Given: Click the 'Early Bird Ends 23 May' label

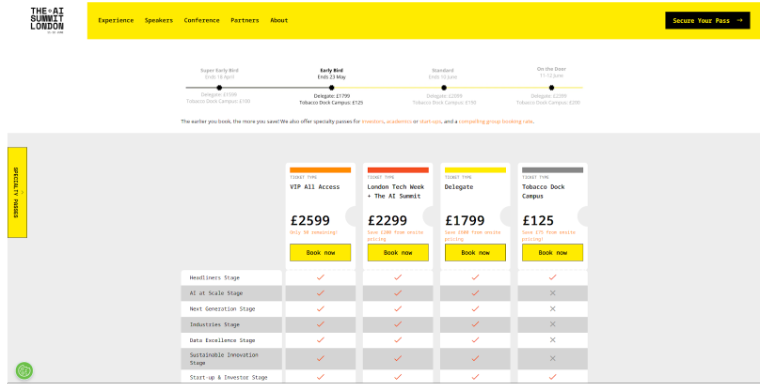Looking at the screenshot, I should [x=332, y=74].
